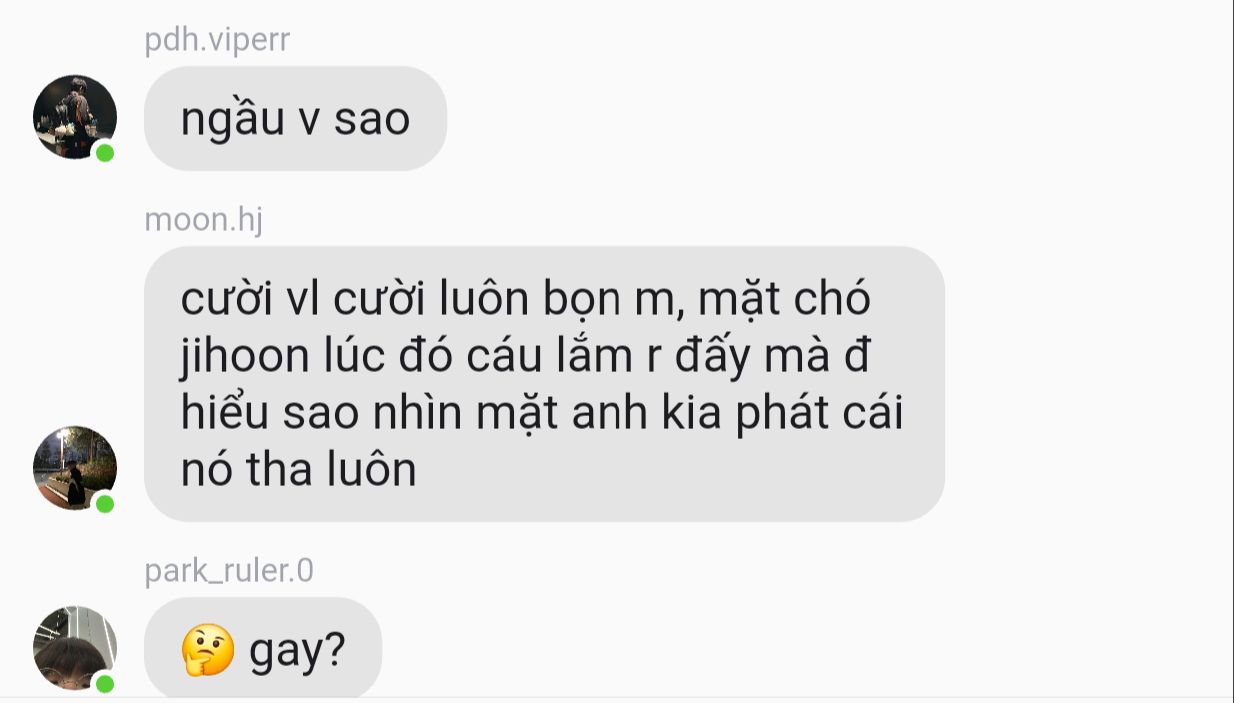This screenshot has height=703, width=1234.
Task: Click the text "nó tha luôn"
Action: (x=299, y=470)
